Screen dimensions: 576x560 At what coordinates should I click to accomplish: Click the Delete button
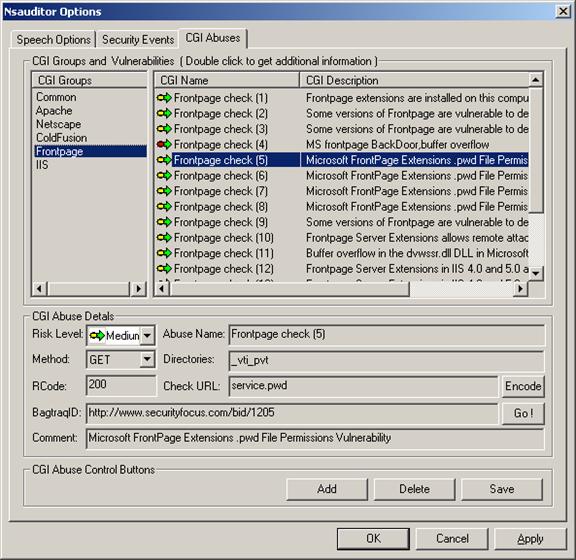pyautogui.click(x=414, y=489)
